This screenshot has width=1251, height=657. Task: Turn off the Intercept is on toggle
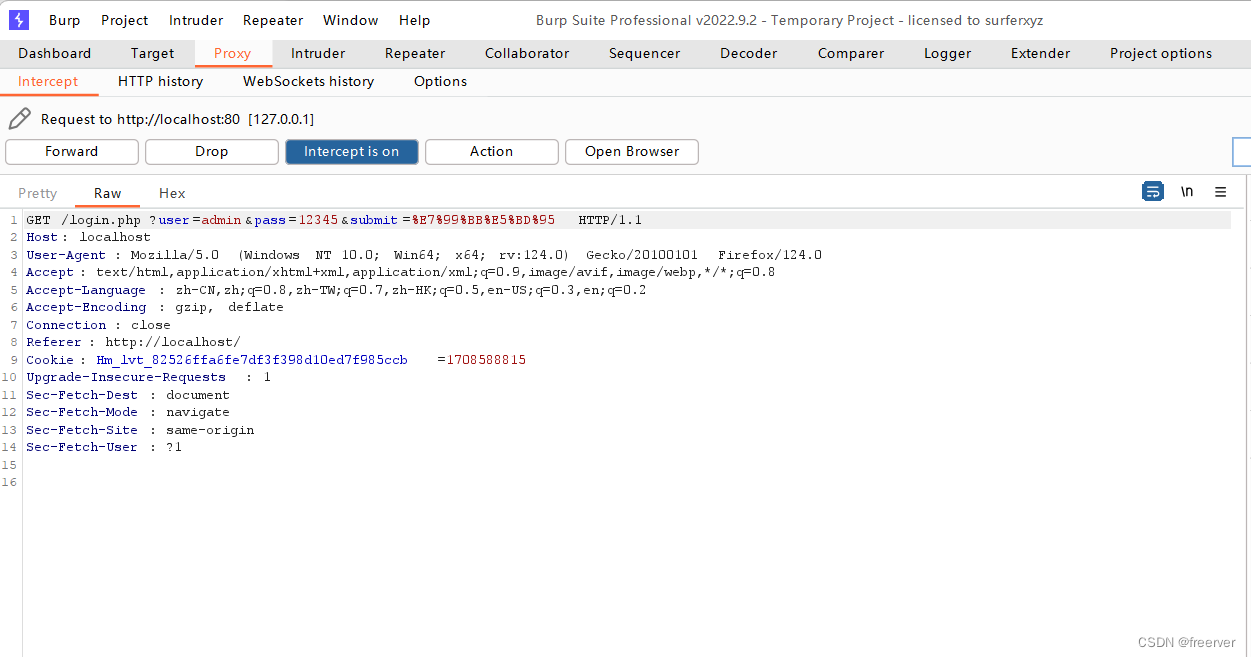coord(352,152)
